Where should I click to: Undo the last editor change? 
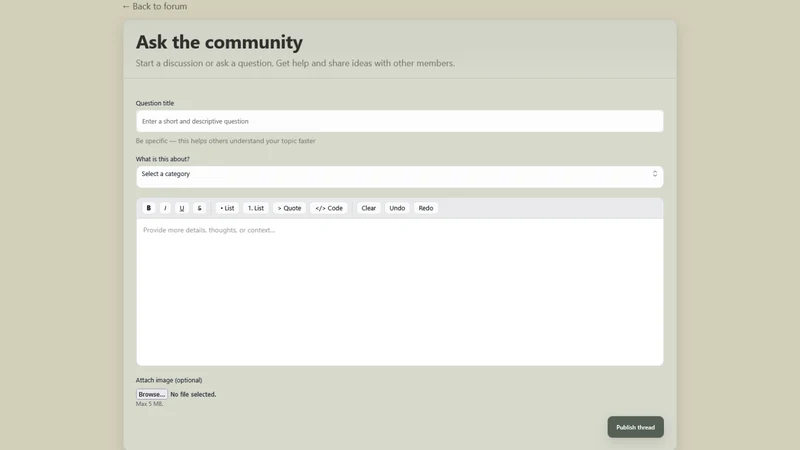[x=397, y=208]
